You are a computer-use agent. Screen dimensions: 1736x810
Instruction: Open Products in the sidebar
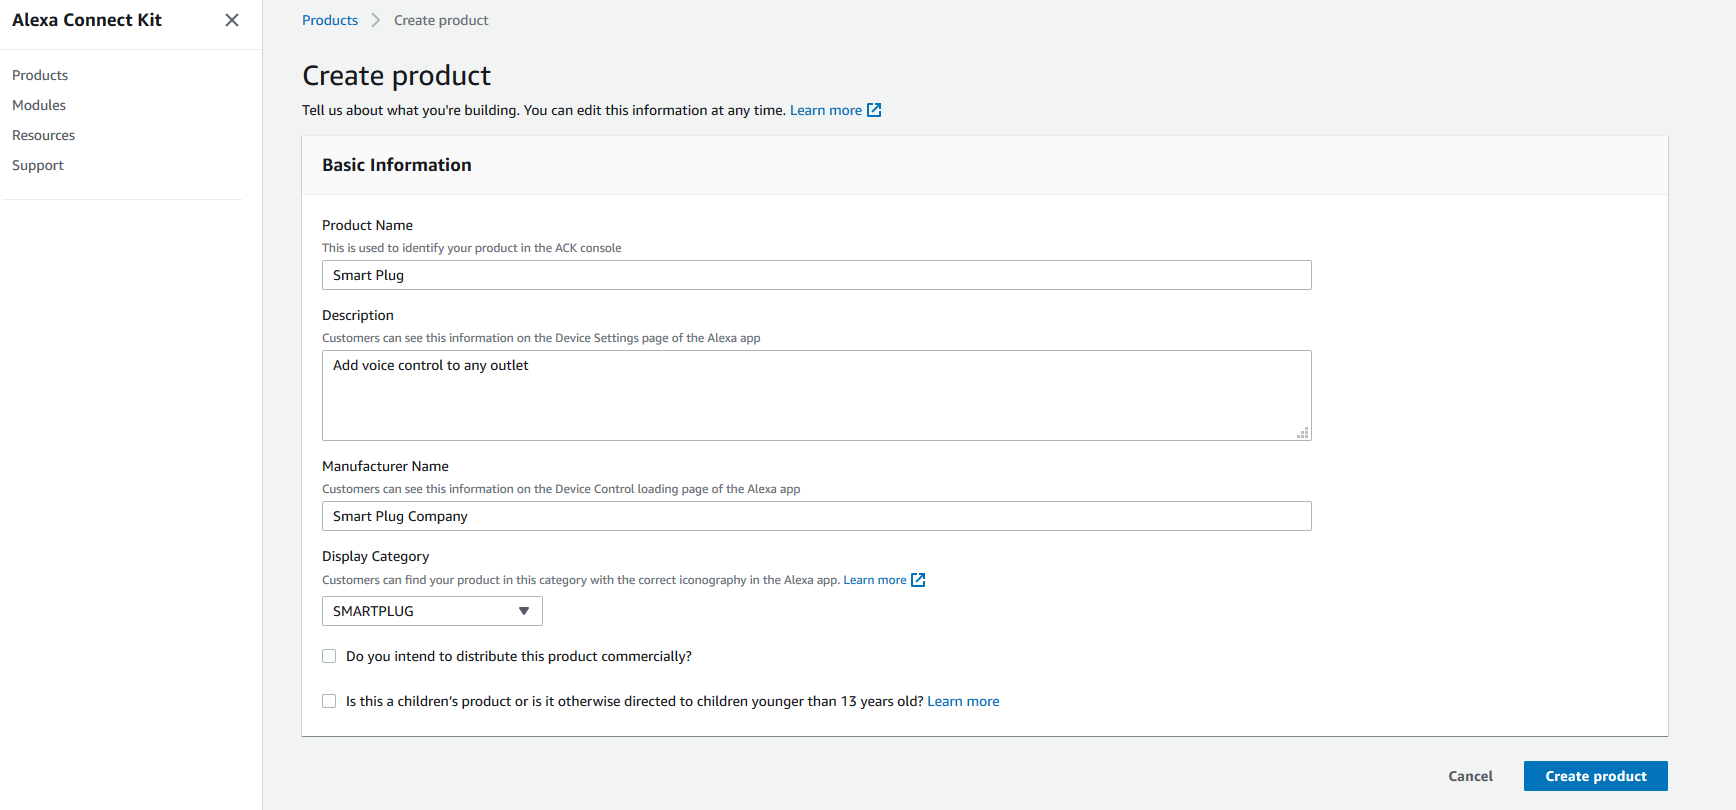point(40,75)
